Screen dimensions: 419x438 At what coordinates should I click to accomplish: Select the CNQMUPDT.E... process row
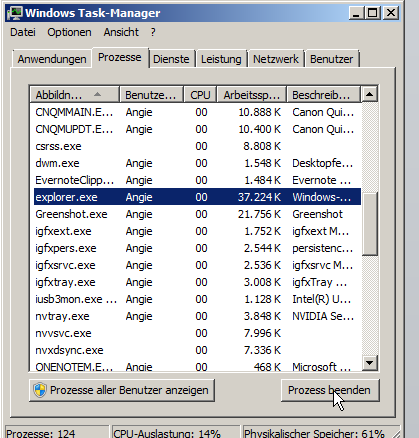(x=197, y=129)
